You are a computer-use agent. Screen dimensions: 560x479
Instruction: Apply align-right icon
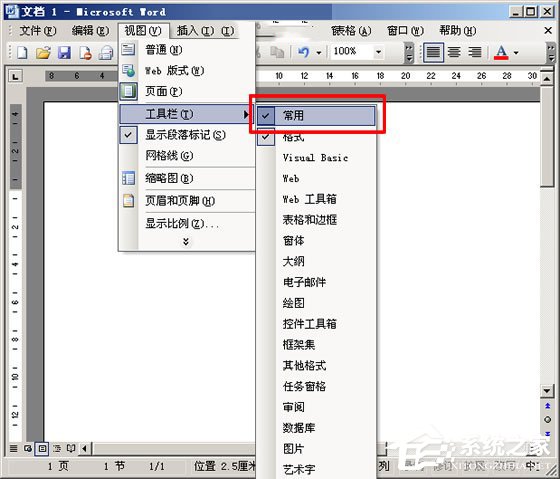(x=475, y=53)
